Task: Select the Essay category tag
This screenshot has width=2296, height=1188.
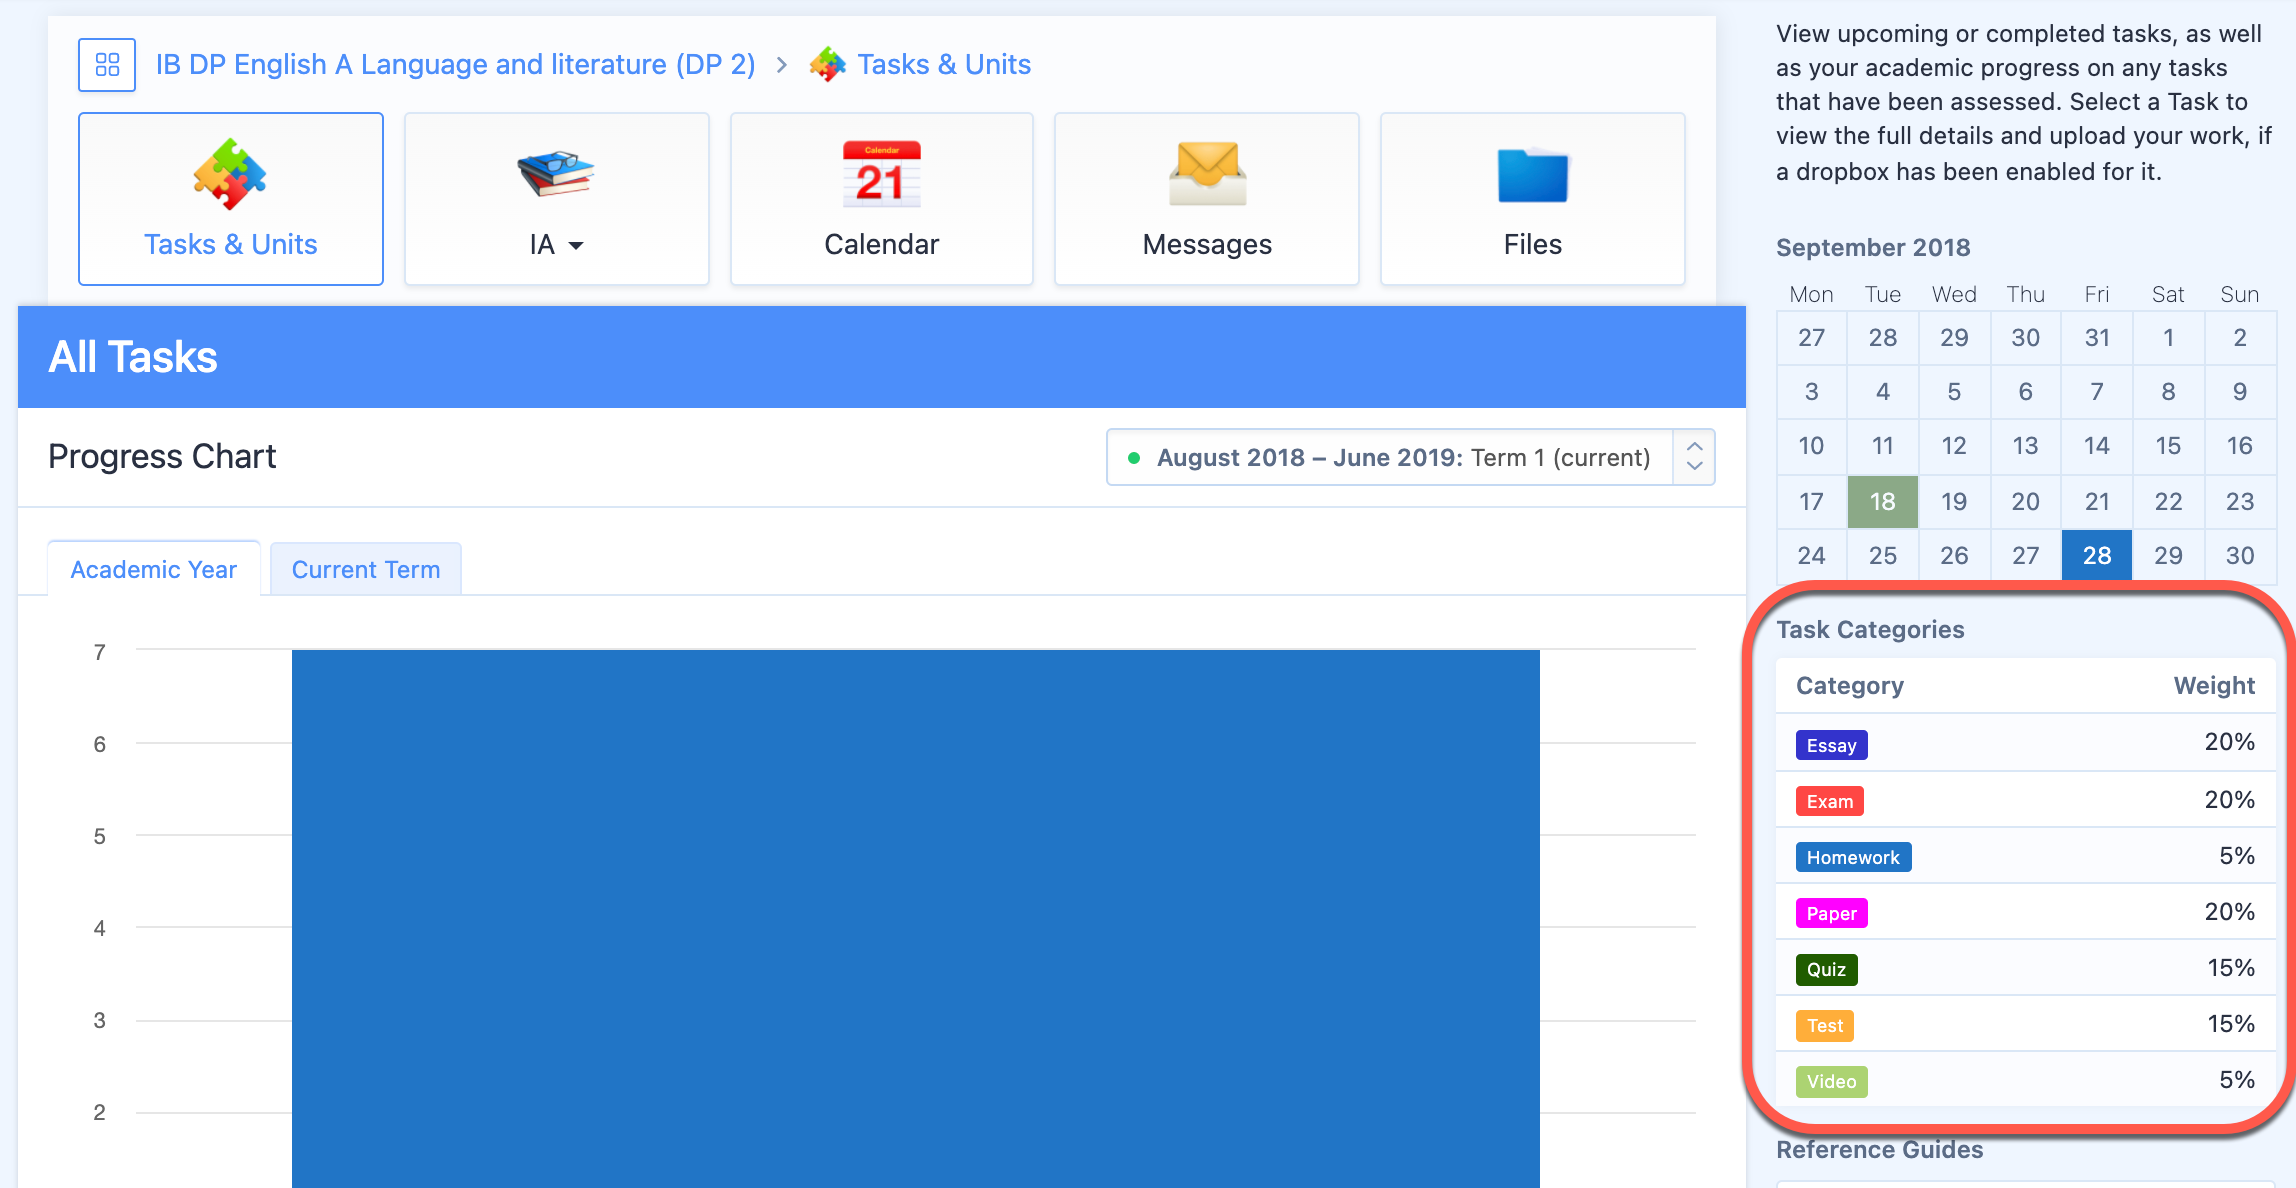Action: coord(1831,745)
